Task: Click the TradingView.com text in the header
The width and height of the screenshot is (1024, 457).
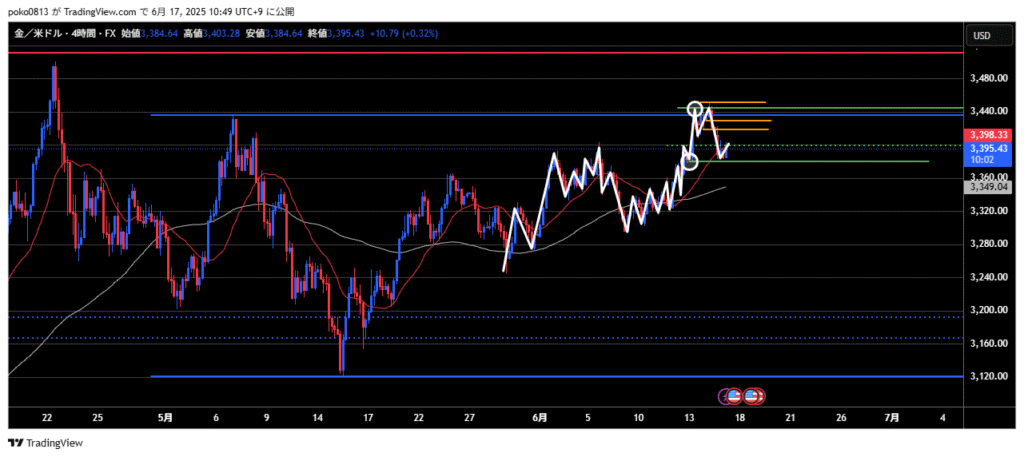Action: [x=102, y=10]
